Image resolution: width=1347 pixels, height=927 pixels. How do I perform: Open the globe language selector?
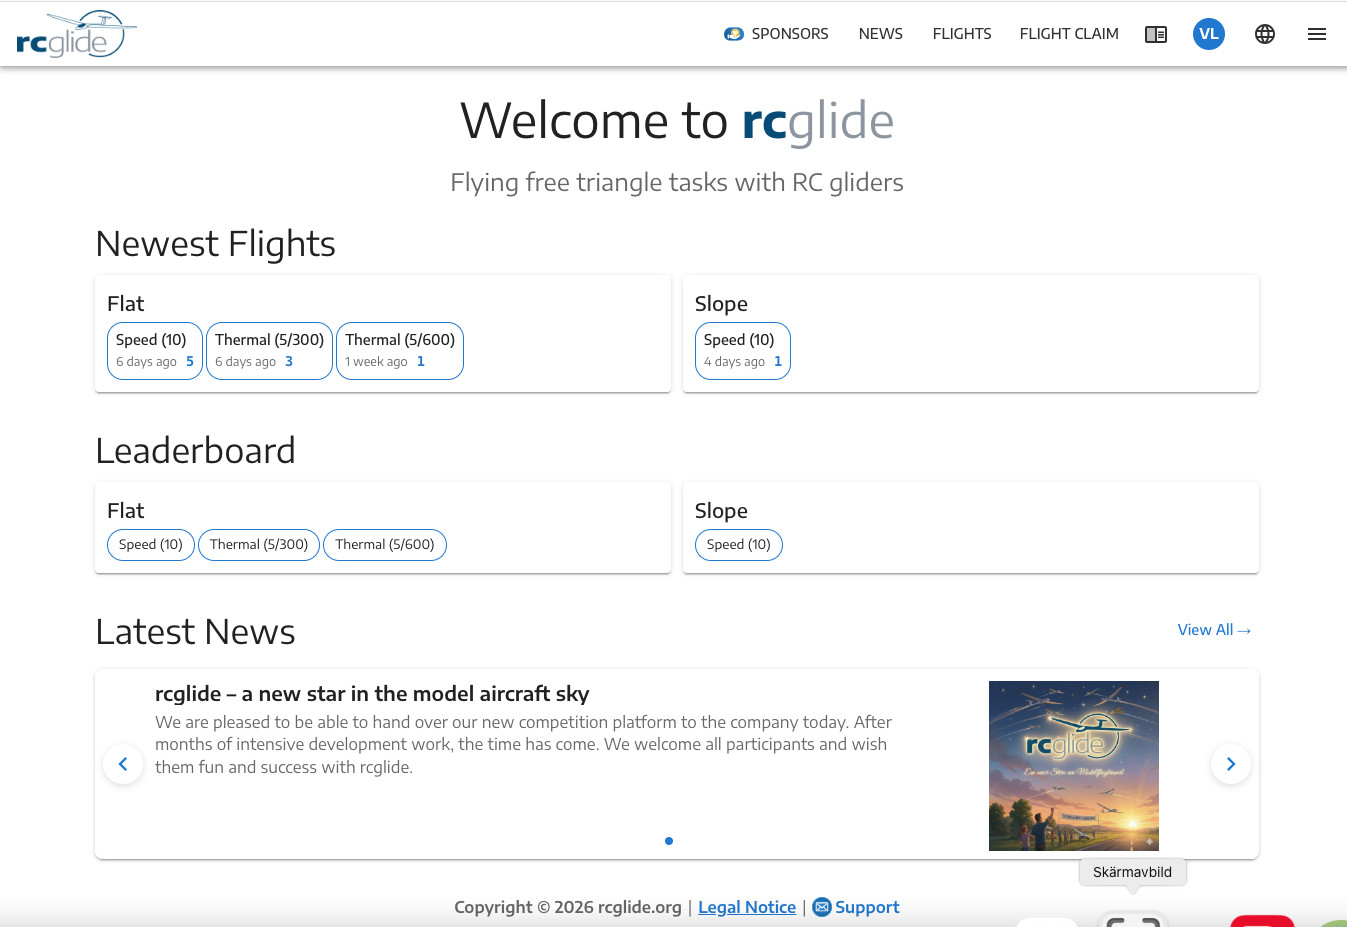click(x=1264, y=34)
